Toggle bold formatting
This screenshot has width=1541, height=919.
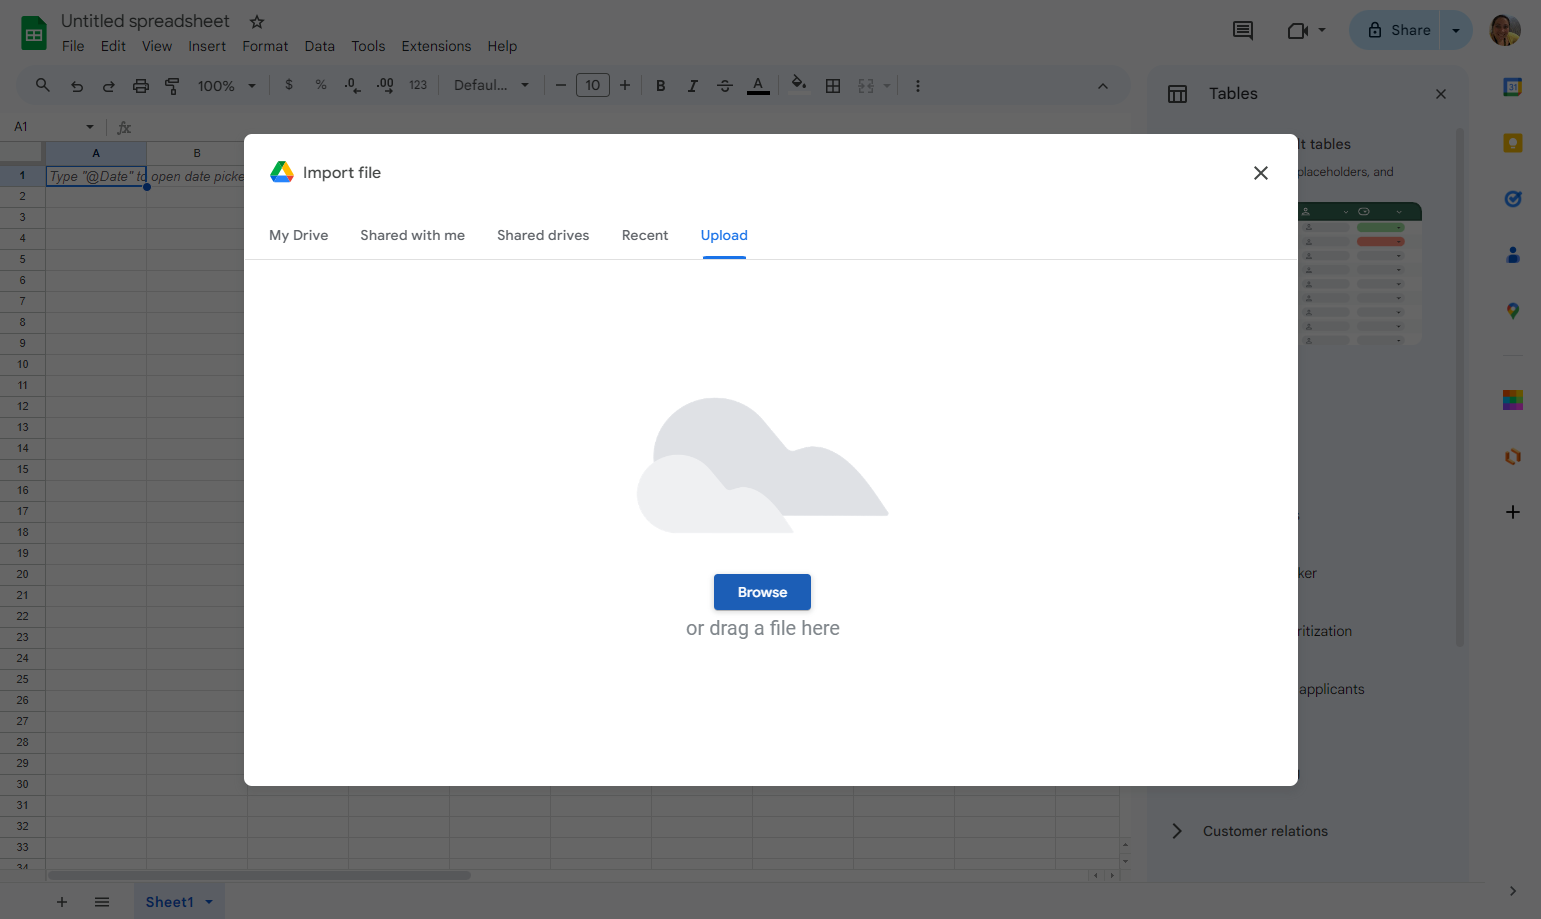pyautogui.click(x=660, y=86)
